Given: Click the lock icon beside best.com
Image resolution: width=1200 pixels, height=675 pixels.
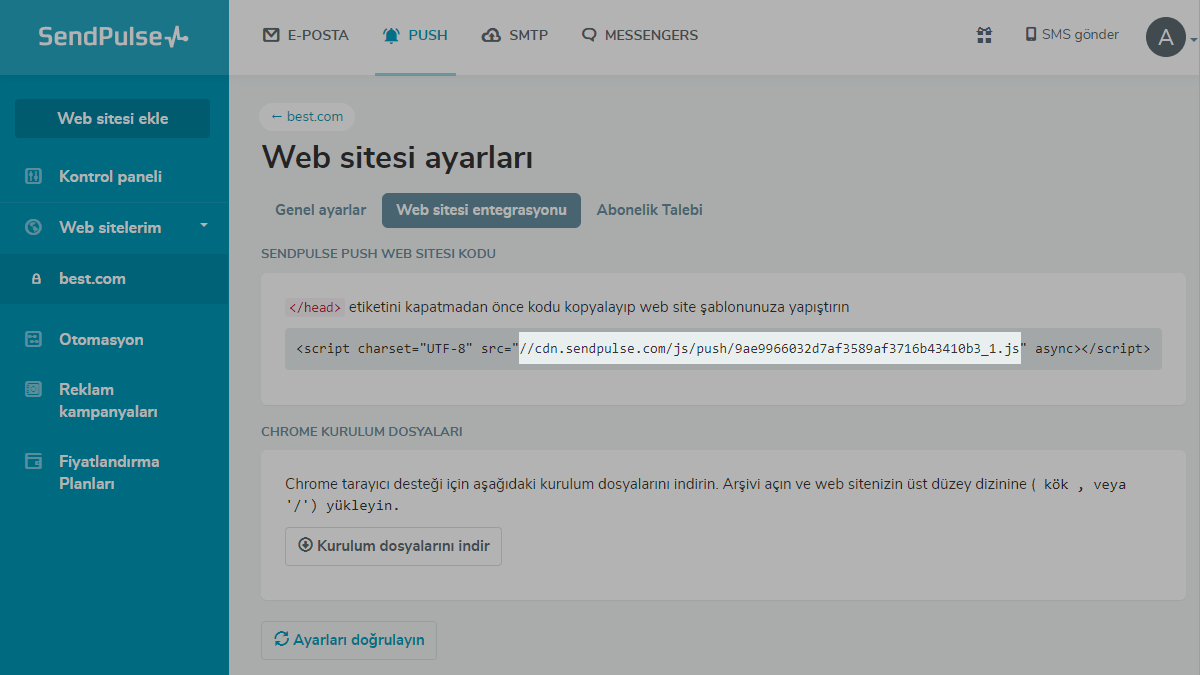Looking at the screenshot, I should [37, 280].
